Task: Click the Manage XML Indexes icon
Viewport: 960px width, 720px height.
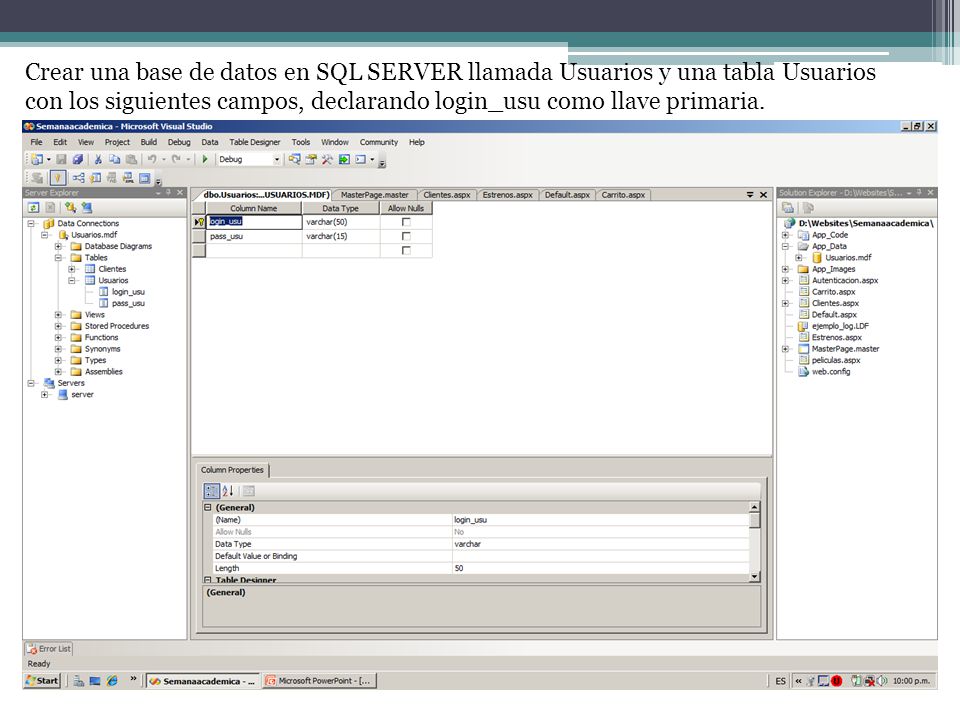Action: (x=128, y=178)
